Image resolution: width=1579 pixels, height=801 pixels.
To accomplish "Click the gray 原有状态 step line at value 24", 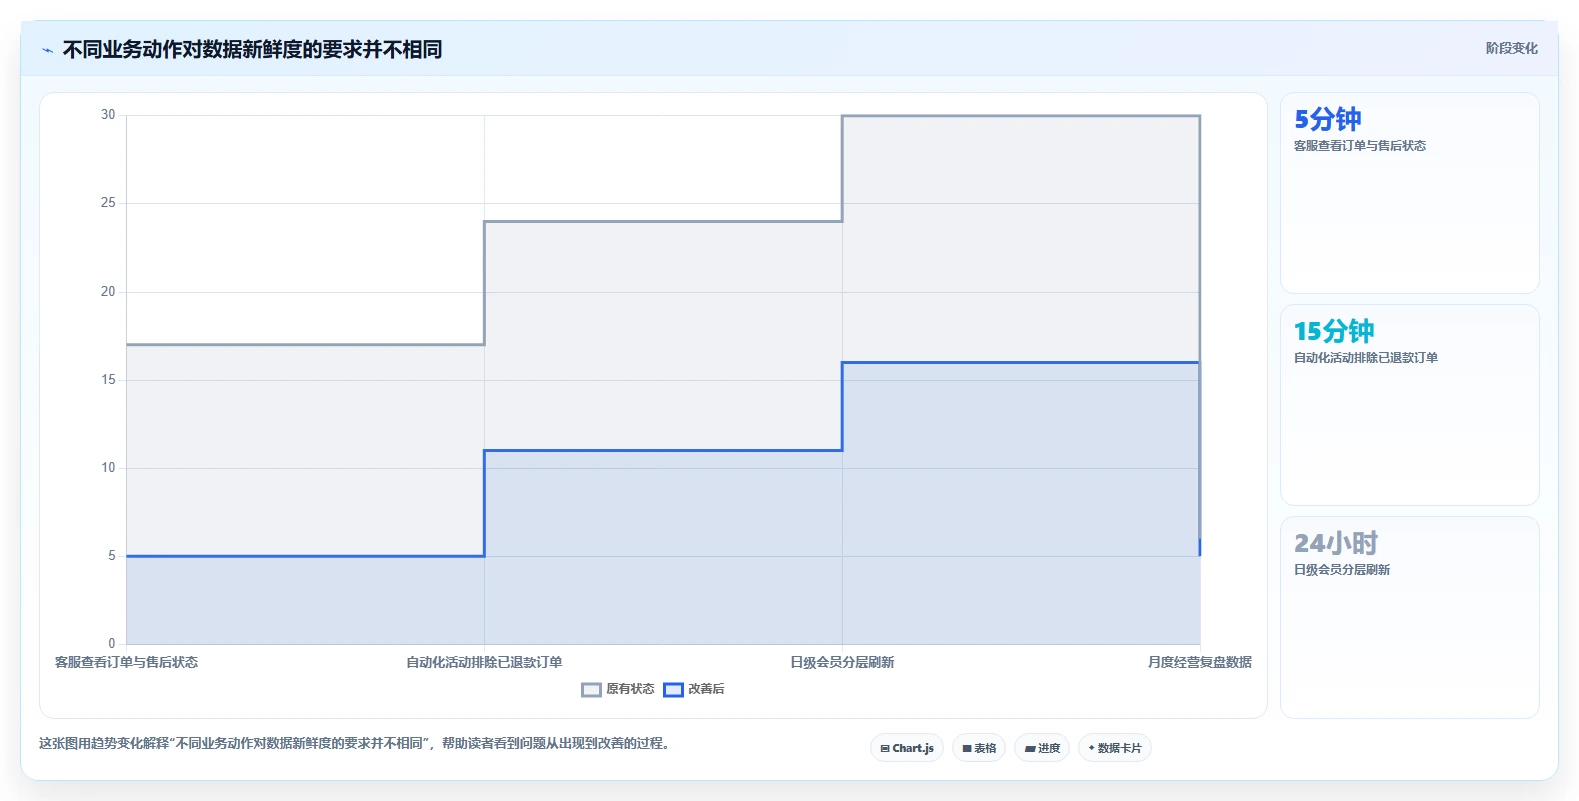I will [x=663, y=221].
